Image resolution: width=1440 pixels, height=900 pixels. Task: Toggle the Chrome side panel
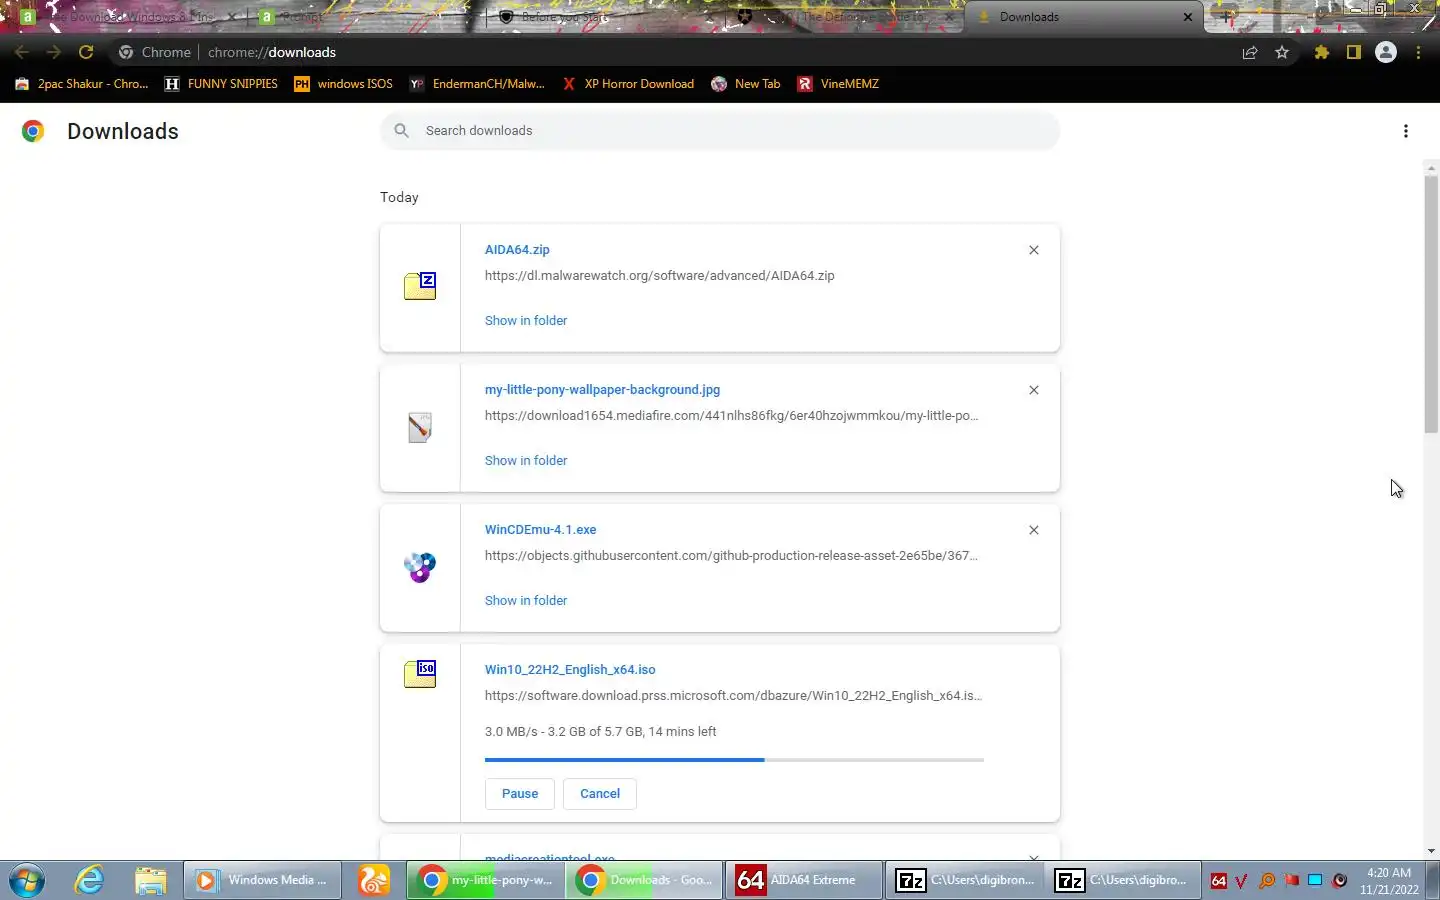click(x=1354, y=52)
